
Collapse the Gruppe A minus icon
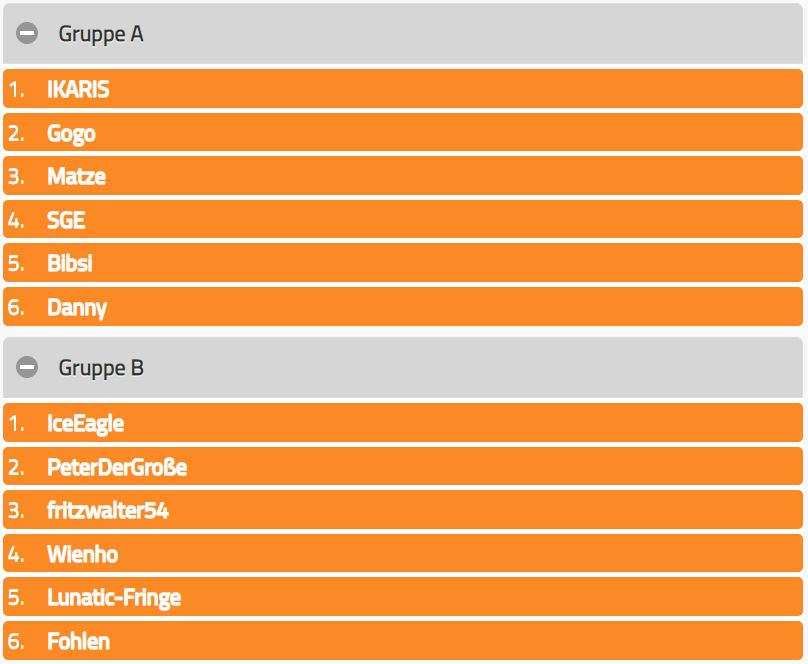28,34
